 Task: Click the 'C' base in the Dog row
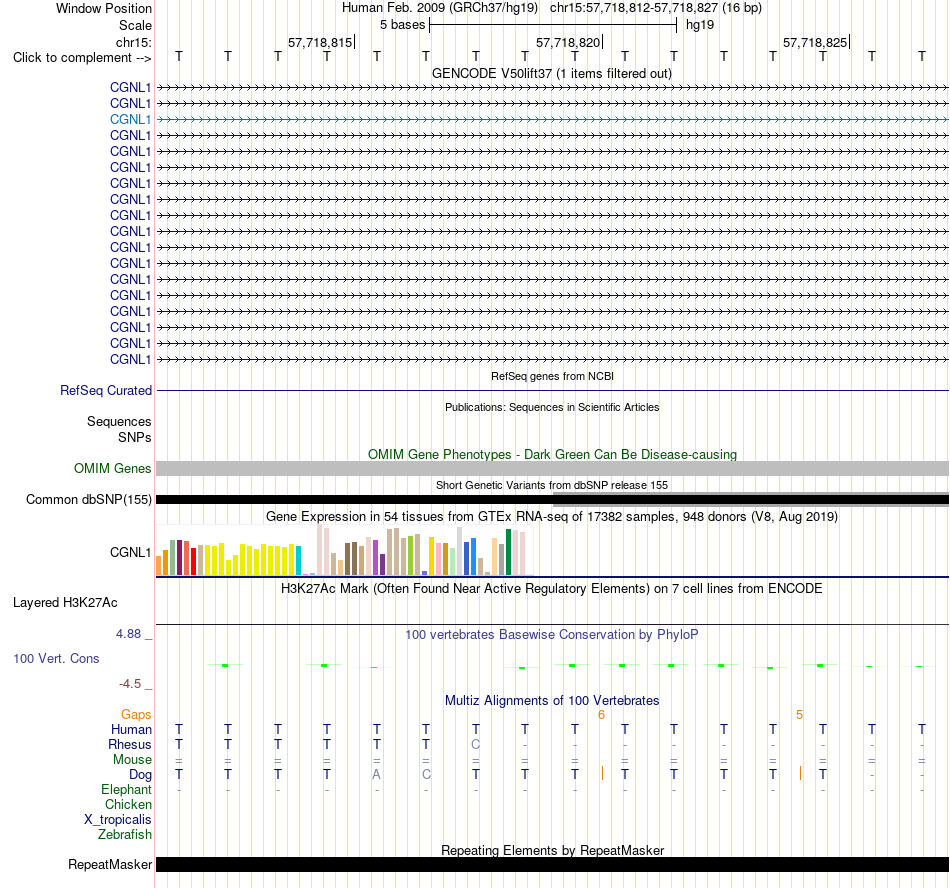(x=426, y=775)
